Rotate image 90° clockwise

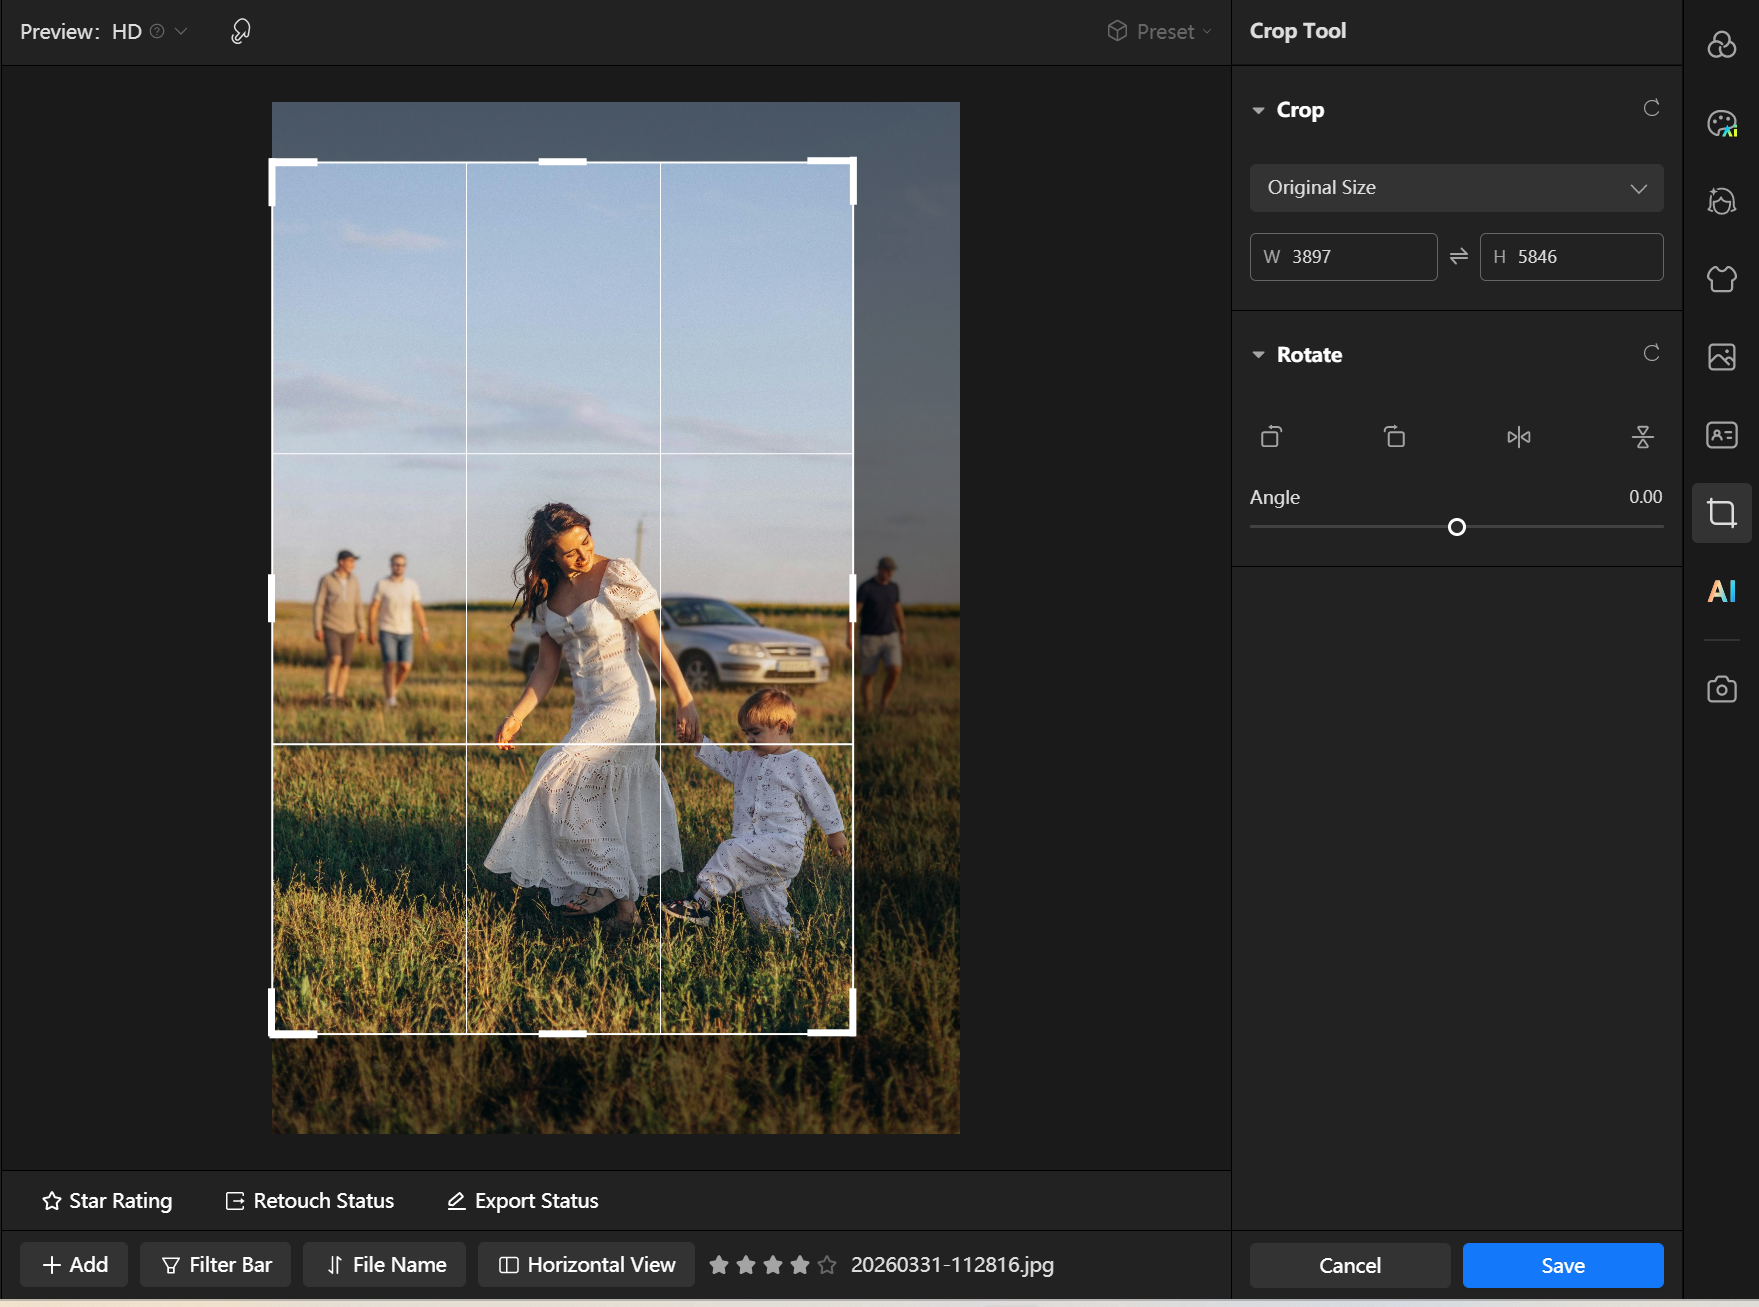[x=1394, y=437]
